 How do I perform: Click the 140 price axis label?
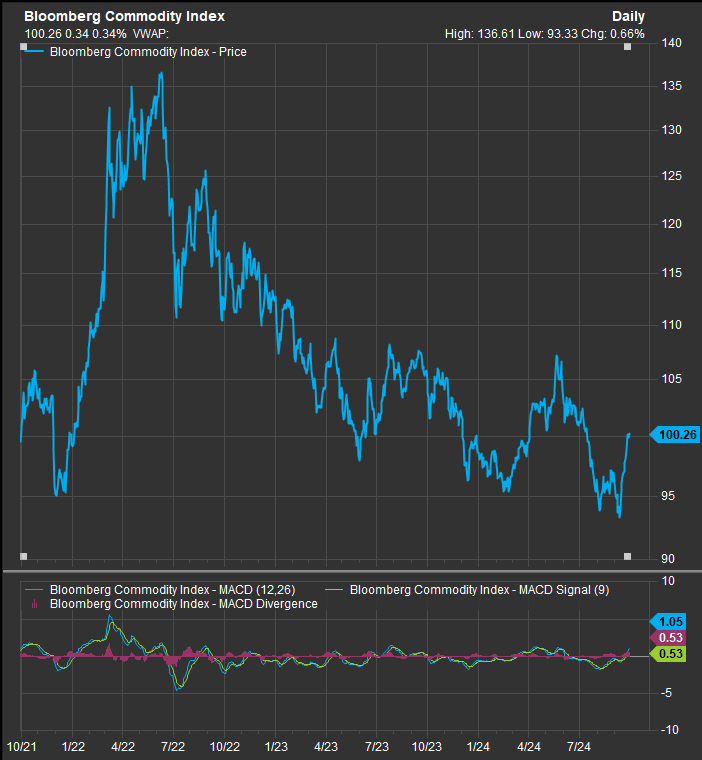pyautogui.click(x=671, y=43)
